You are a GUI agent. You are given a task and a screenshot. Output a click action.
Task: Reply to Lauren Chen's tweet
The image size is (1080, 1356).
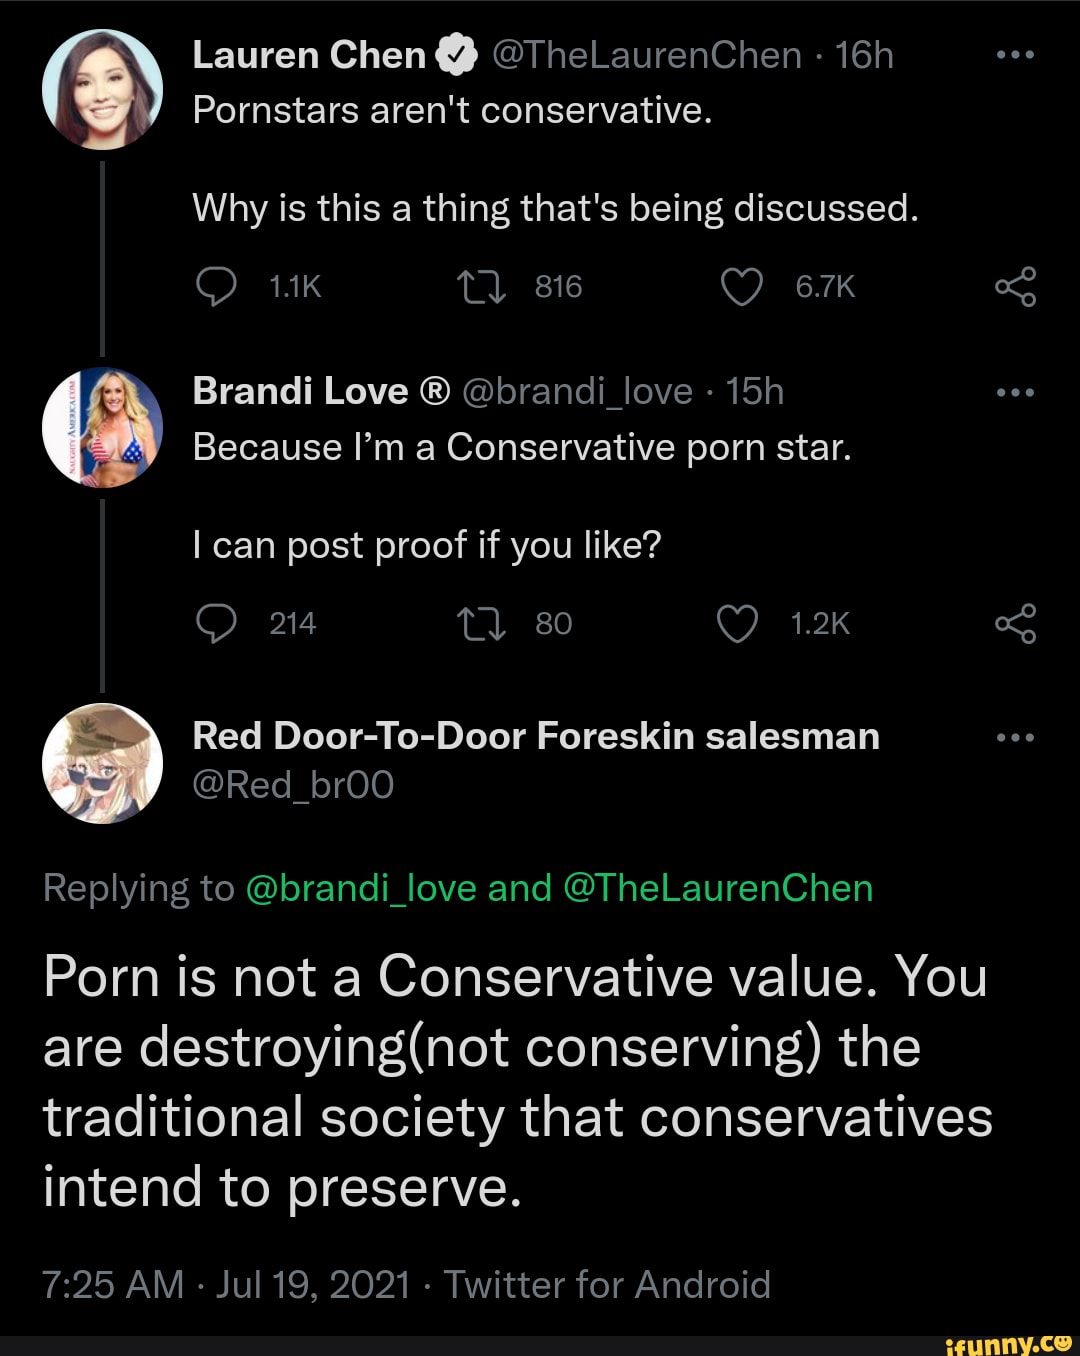point(216,288)
